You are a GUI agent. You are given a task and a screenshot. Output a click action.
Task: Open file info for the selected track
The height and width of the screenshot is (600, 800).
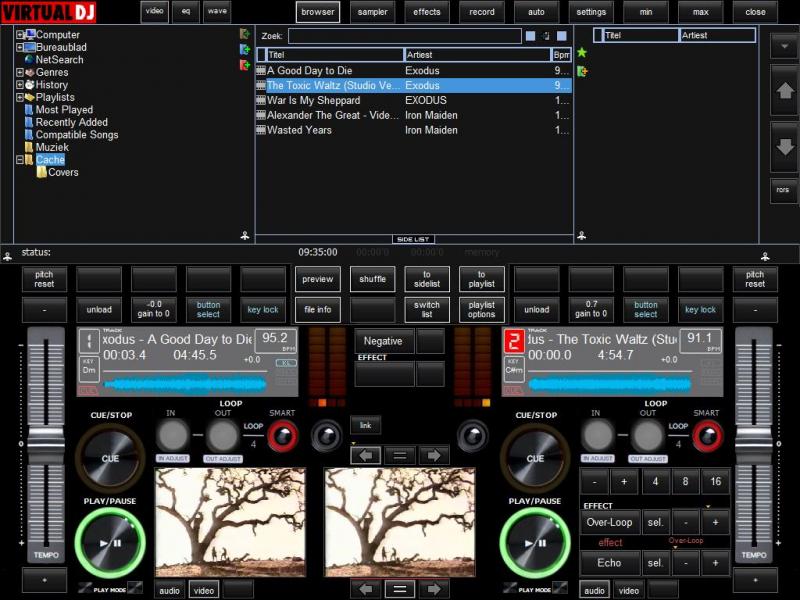coord(317,310)
